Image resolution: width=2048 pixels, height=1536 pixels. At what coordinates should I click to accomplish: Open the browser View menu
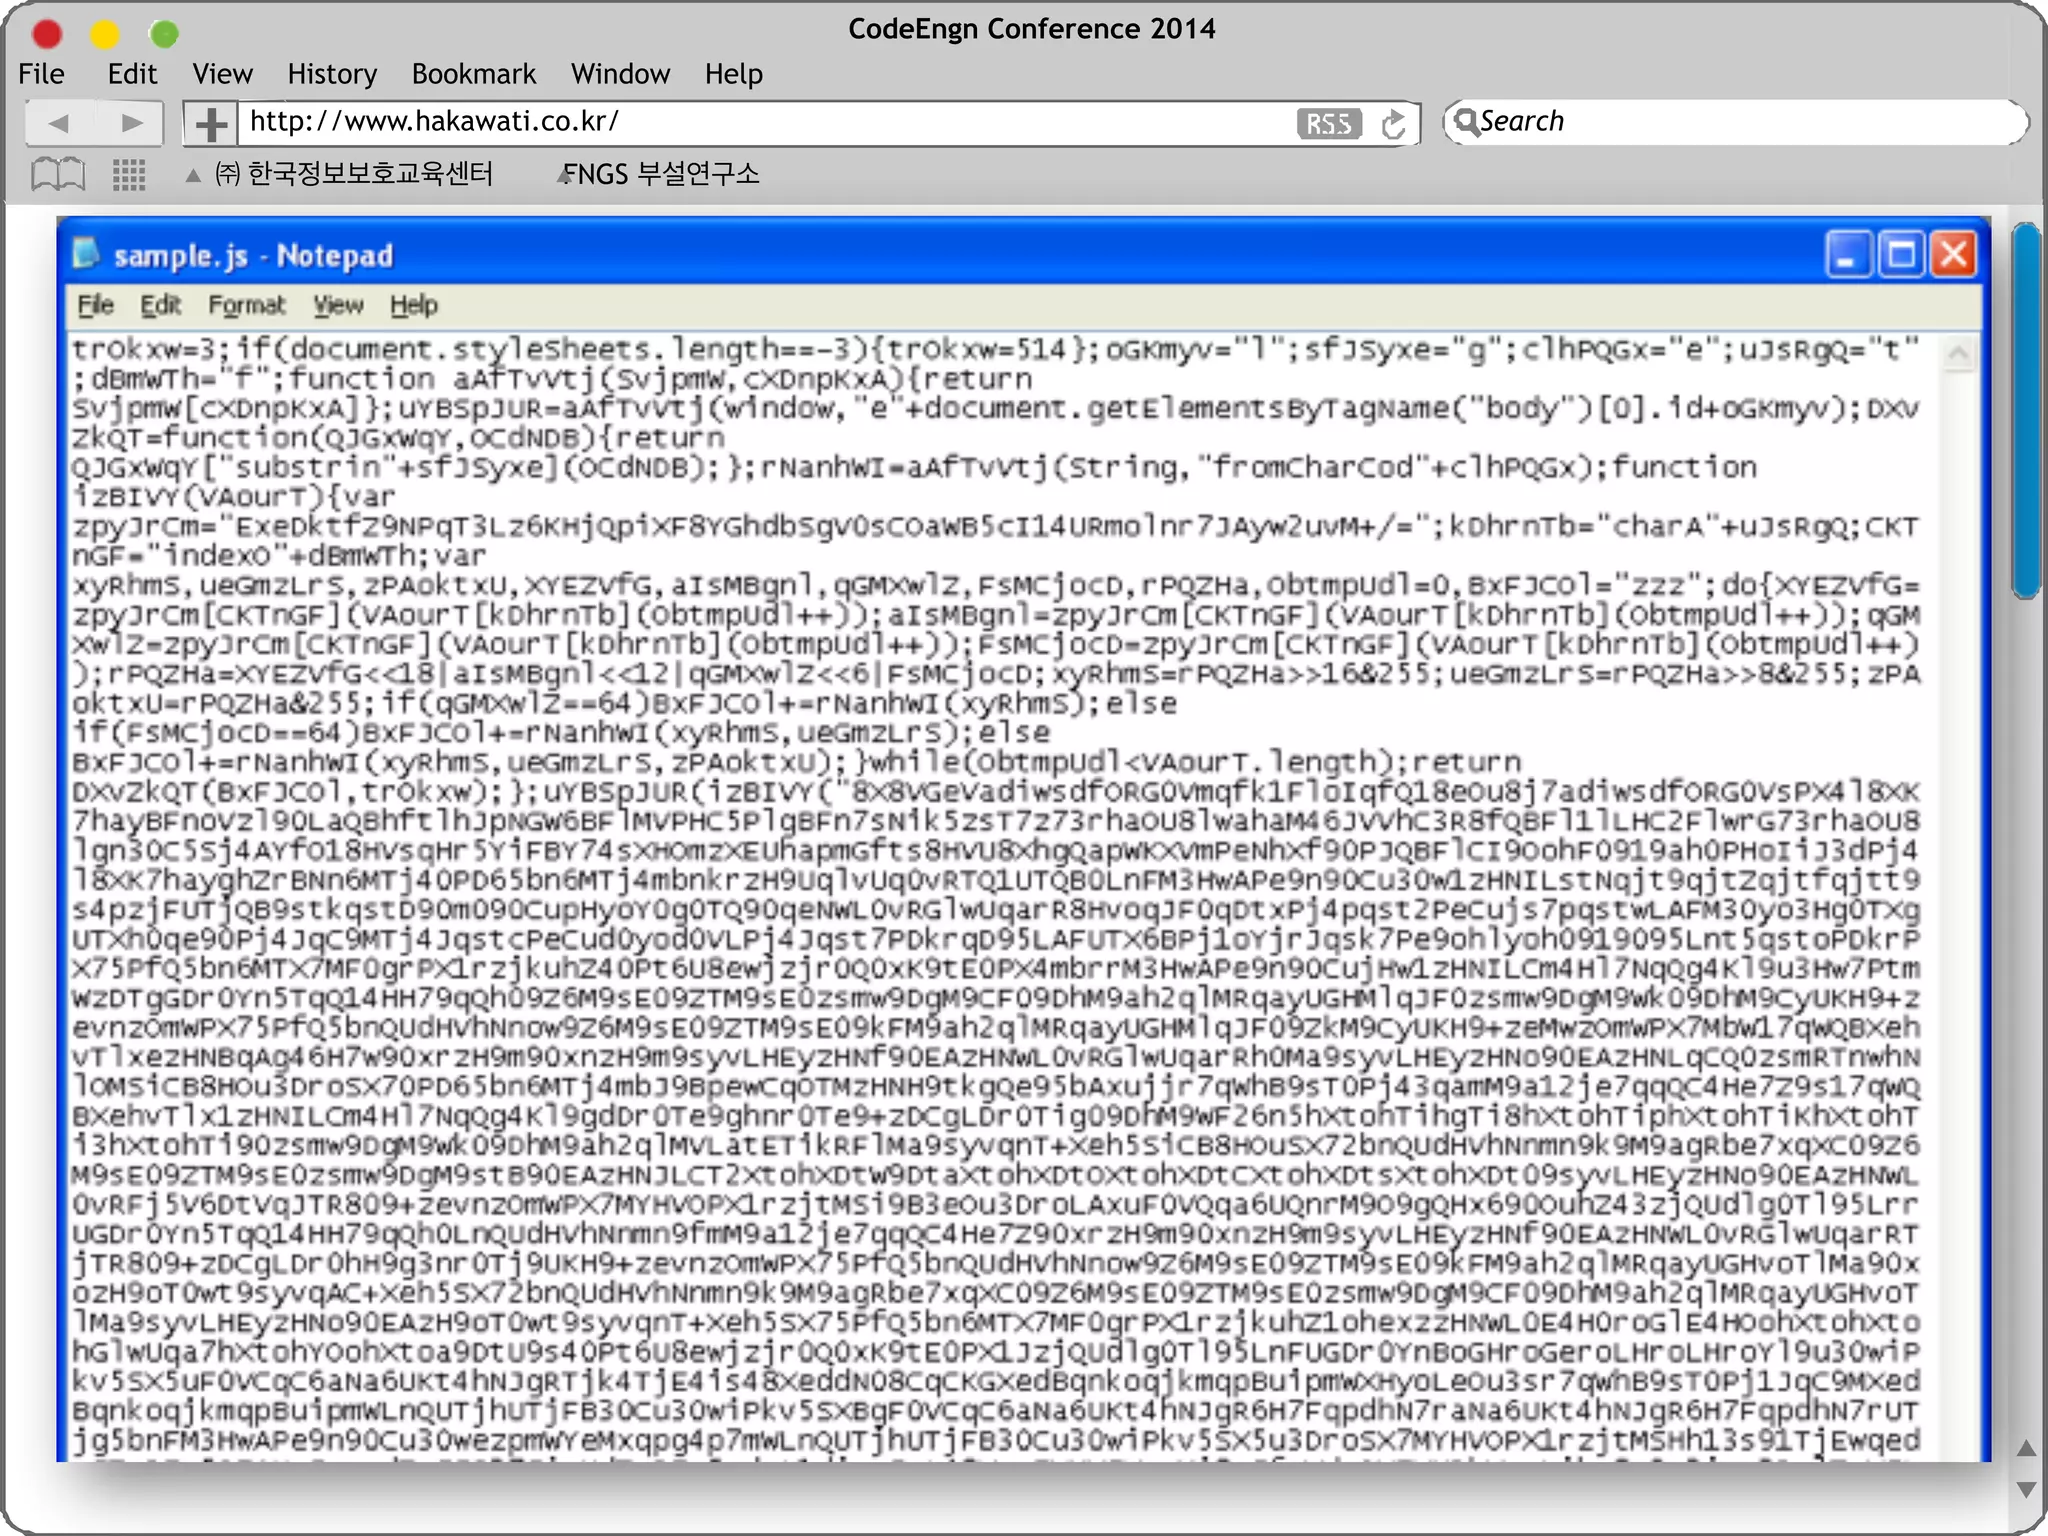pyautogui.click(x=222, y=74)
